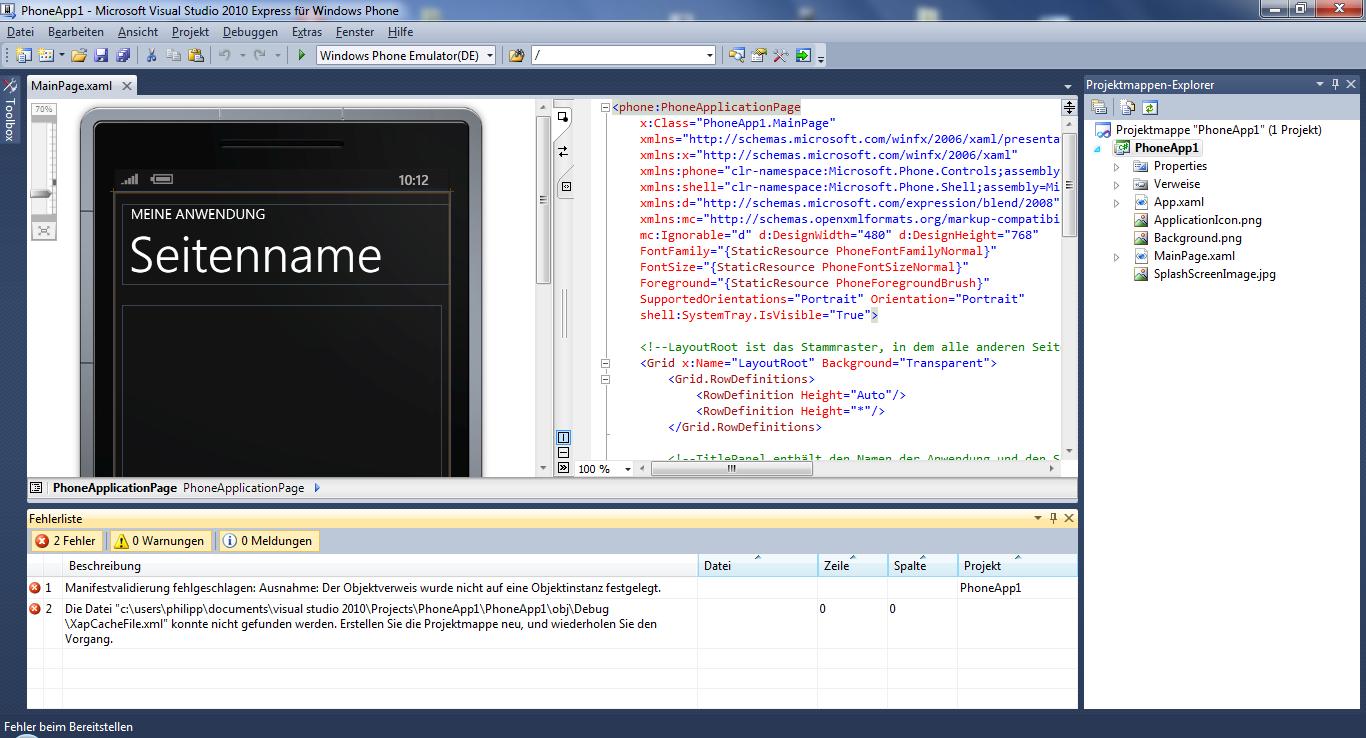Image resolution: width=1366 pixels, height=738 pixels.
Task: Collapse the phone:PhoneApplicationPage XAML outline node
Action: click(605, 107)
